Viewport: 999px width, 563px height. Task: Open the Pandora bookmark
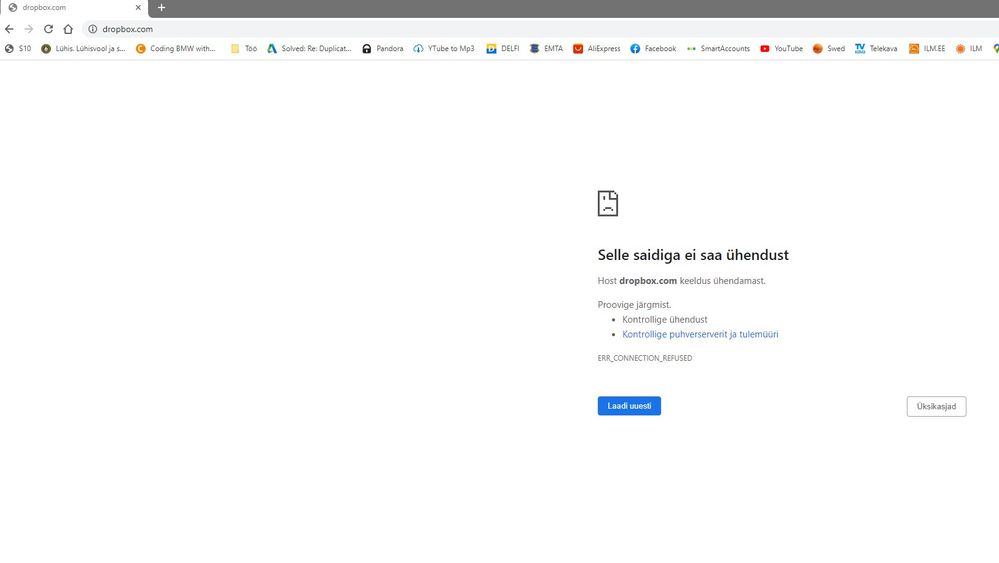pyautogui.click(x=383, y=48)
